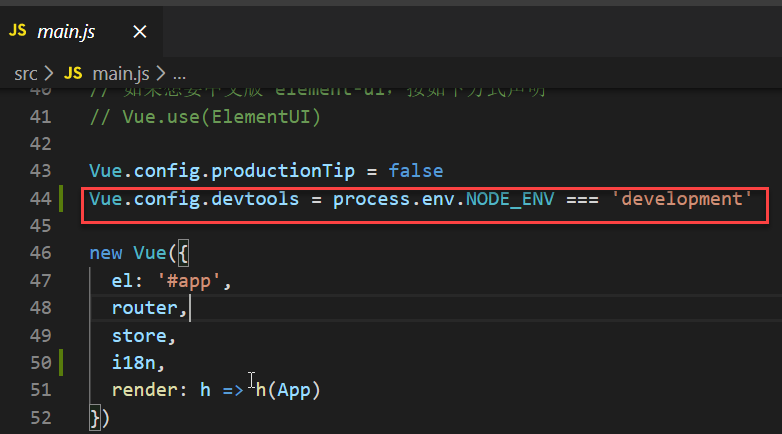This screenshot has width=782, height=434.
Task: Click line number 43 in the gutter
Action: pos(40,171)
